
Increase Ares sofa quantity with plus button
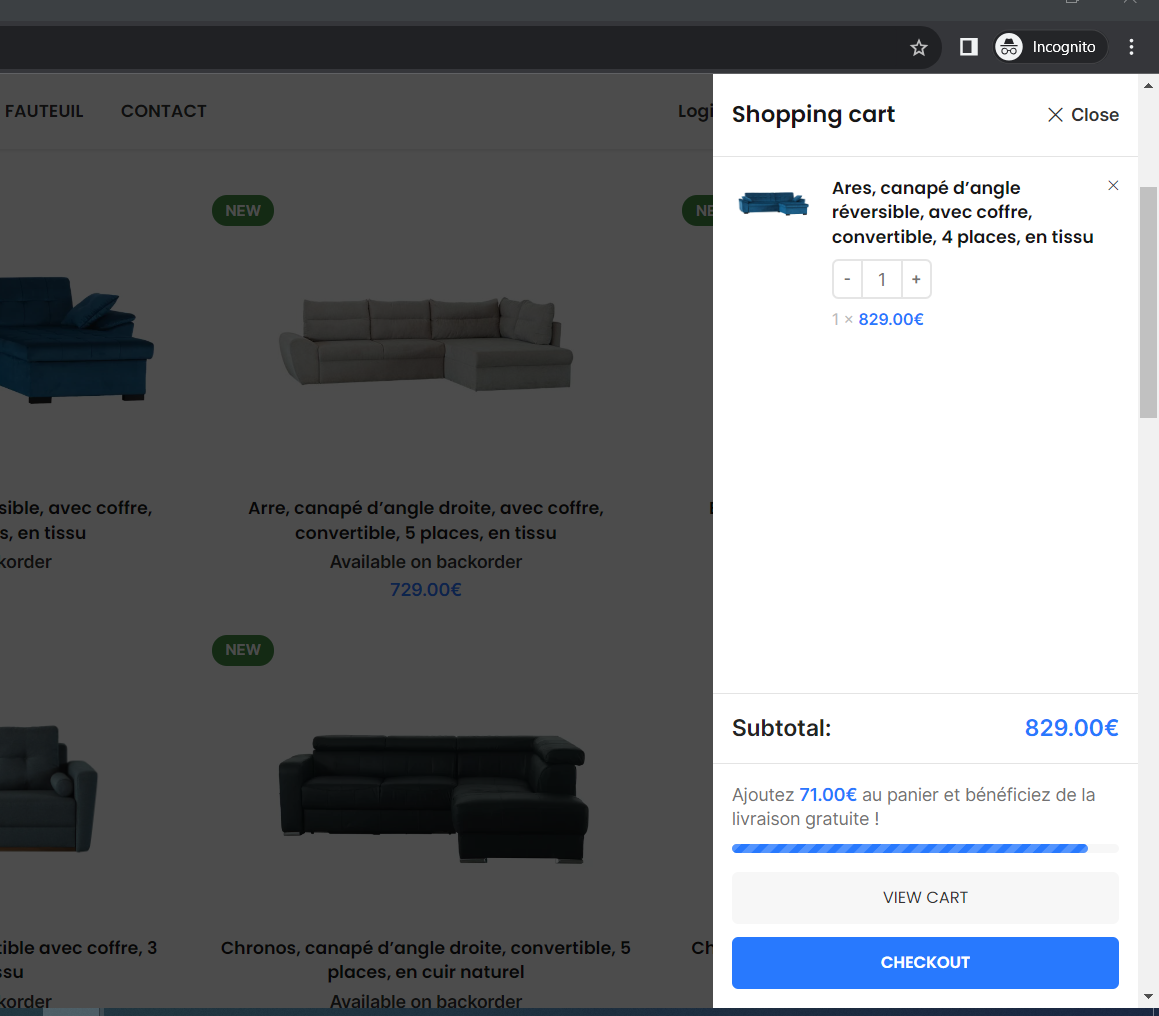[x=916, y=279]
